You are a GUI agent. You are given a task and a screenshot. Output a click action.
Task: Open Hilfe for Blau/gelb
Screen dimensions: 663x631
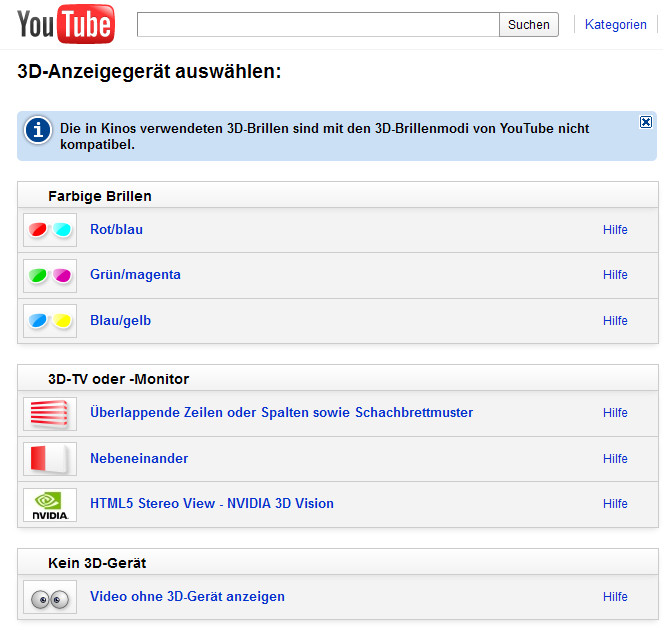615,321
